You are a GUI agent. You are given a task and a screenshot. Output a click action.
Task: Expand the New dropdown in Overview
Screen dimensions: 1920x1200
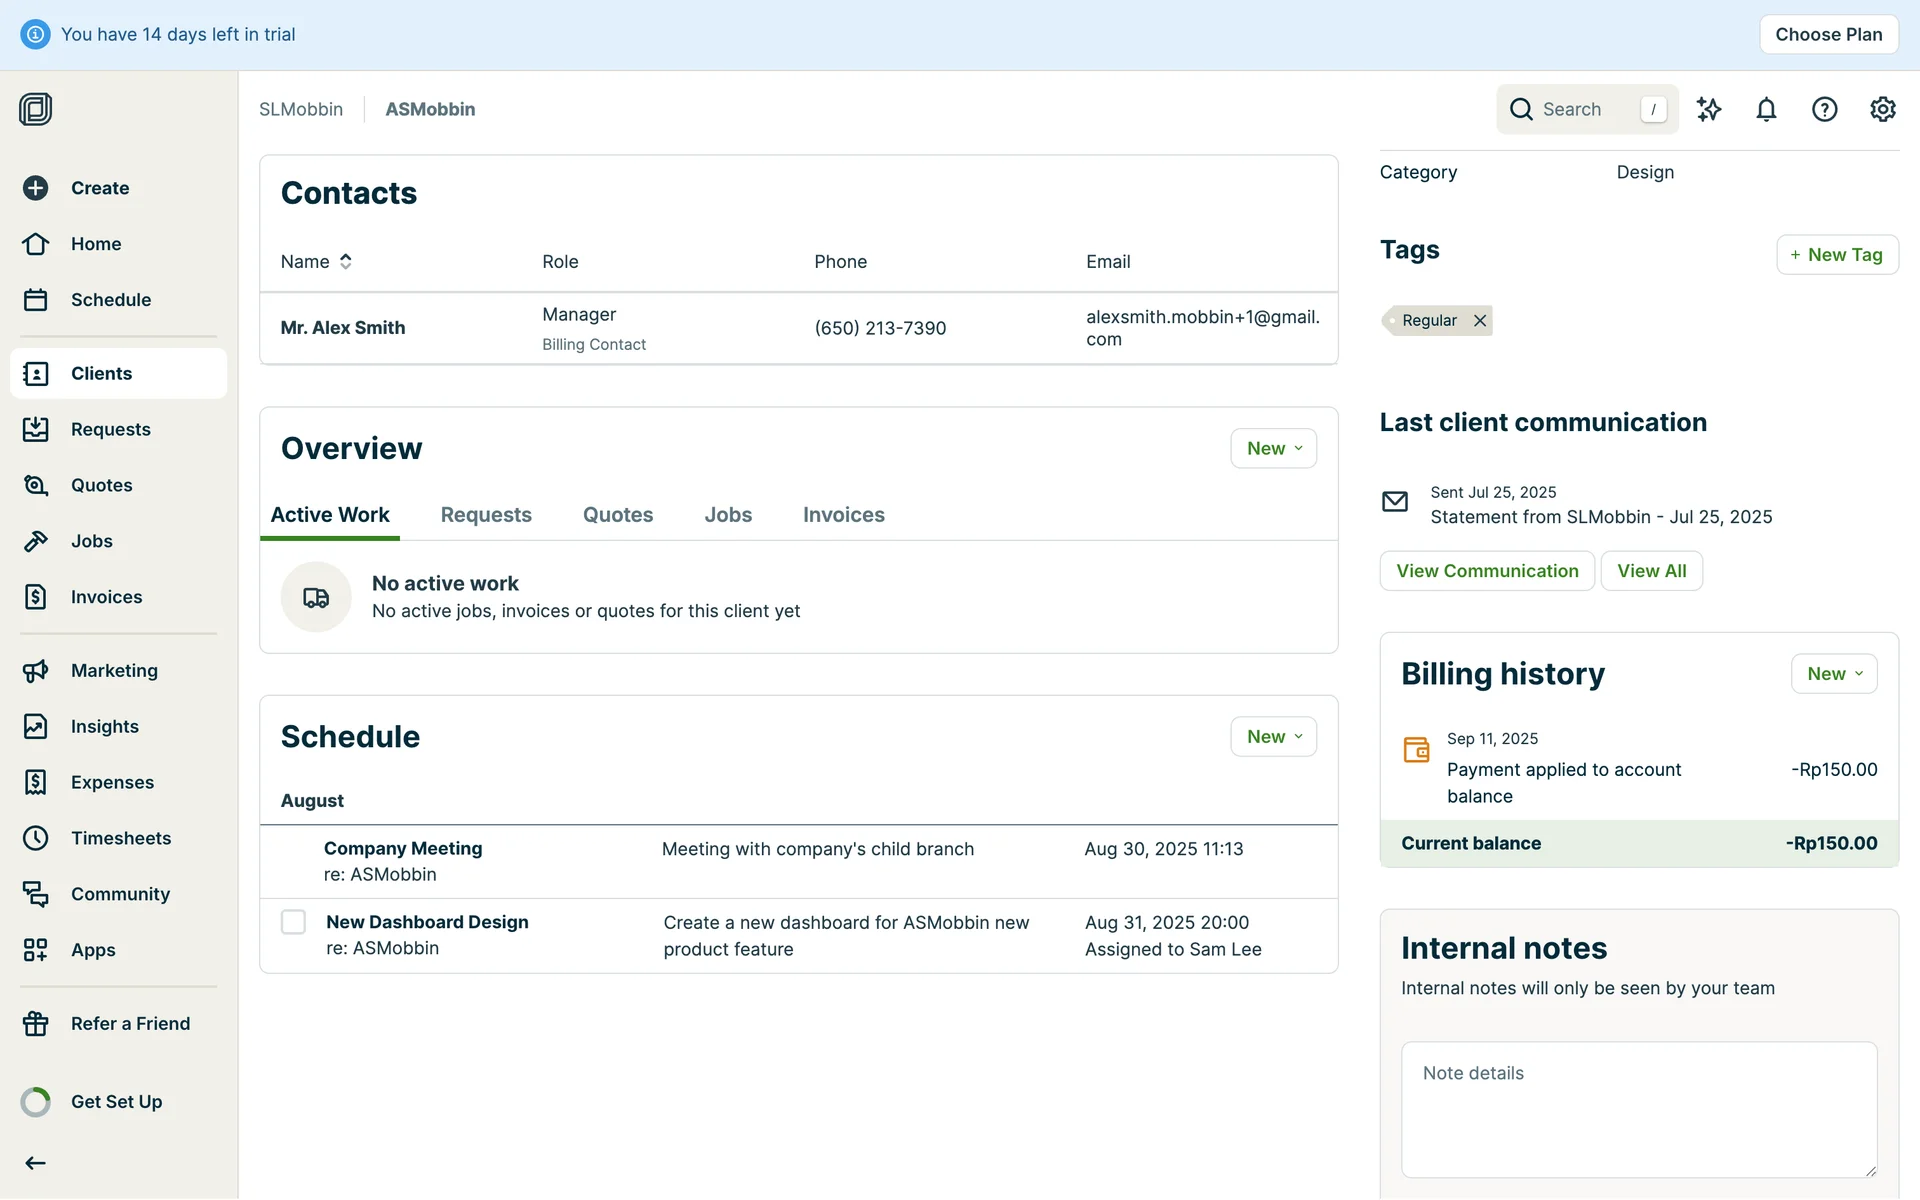(1273, 448)
